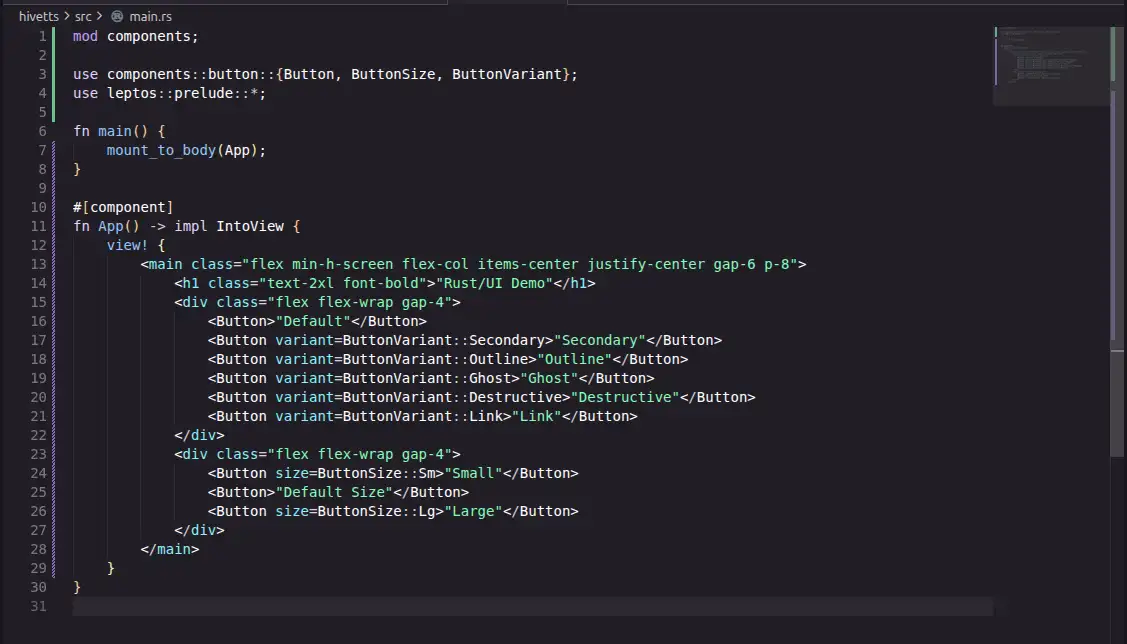Click ButtonVariant::Ghost on line 19
The width and height of the screenshot is (1127, 644).
(427, 378)
